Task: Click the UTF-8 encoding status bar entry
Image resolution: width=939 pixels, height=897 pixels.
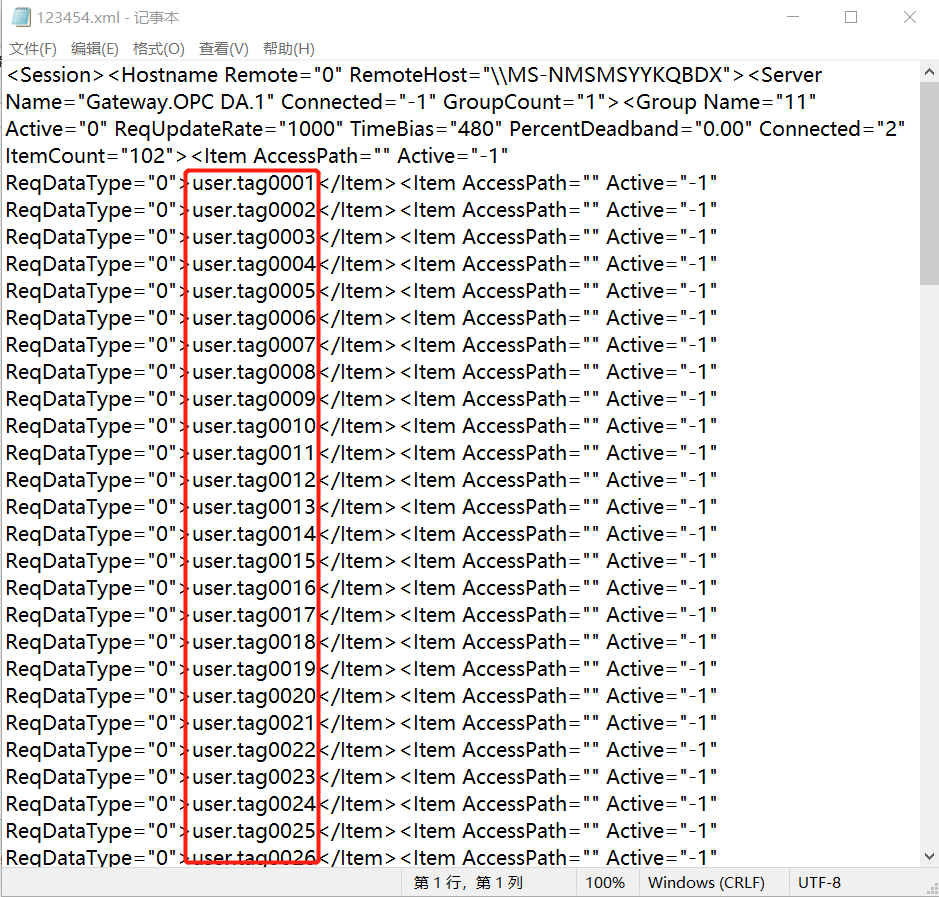Action: click(819, 883)
